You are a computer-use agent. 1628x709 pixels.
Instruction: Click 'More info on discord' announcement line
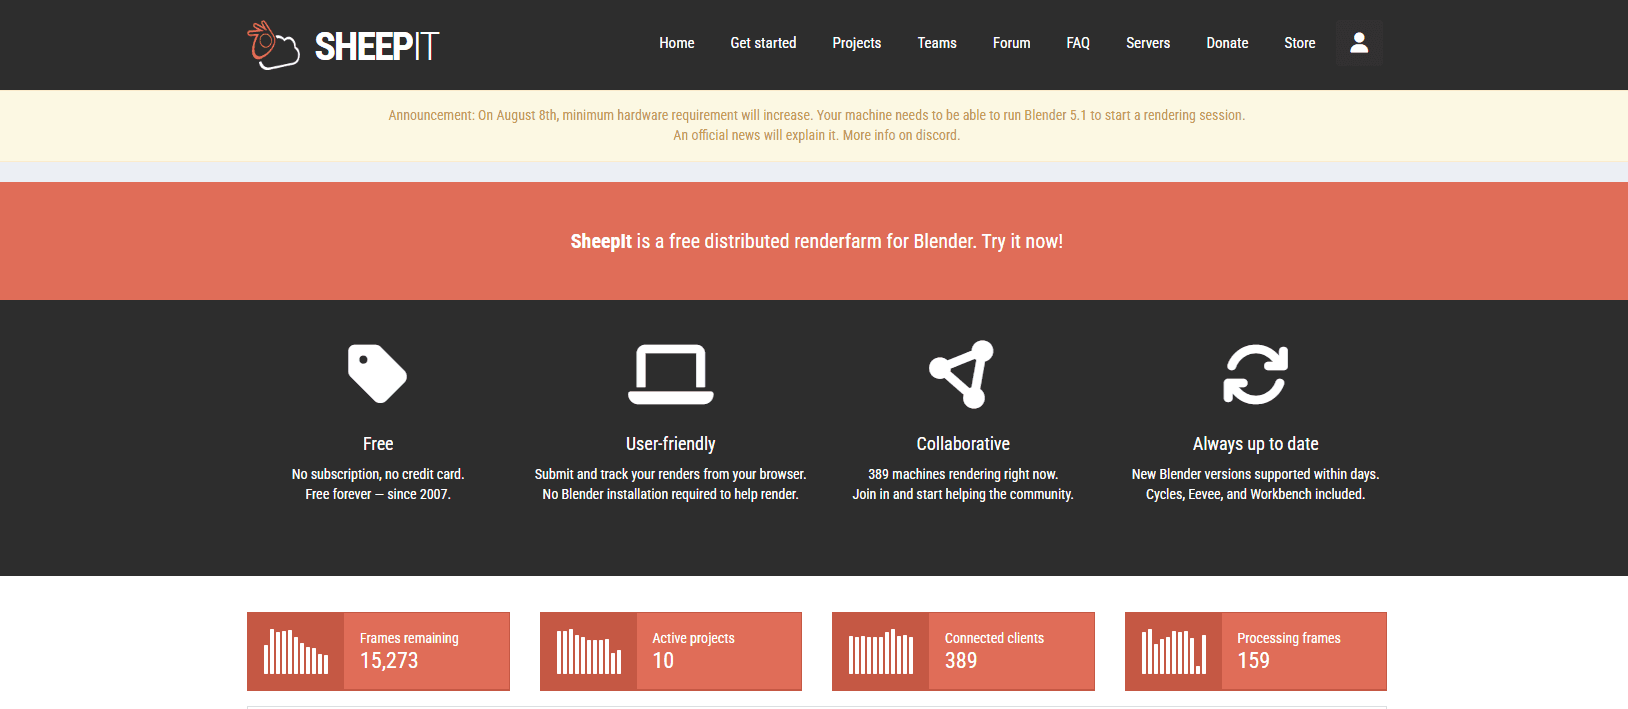pos(817,135)
